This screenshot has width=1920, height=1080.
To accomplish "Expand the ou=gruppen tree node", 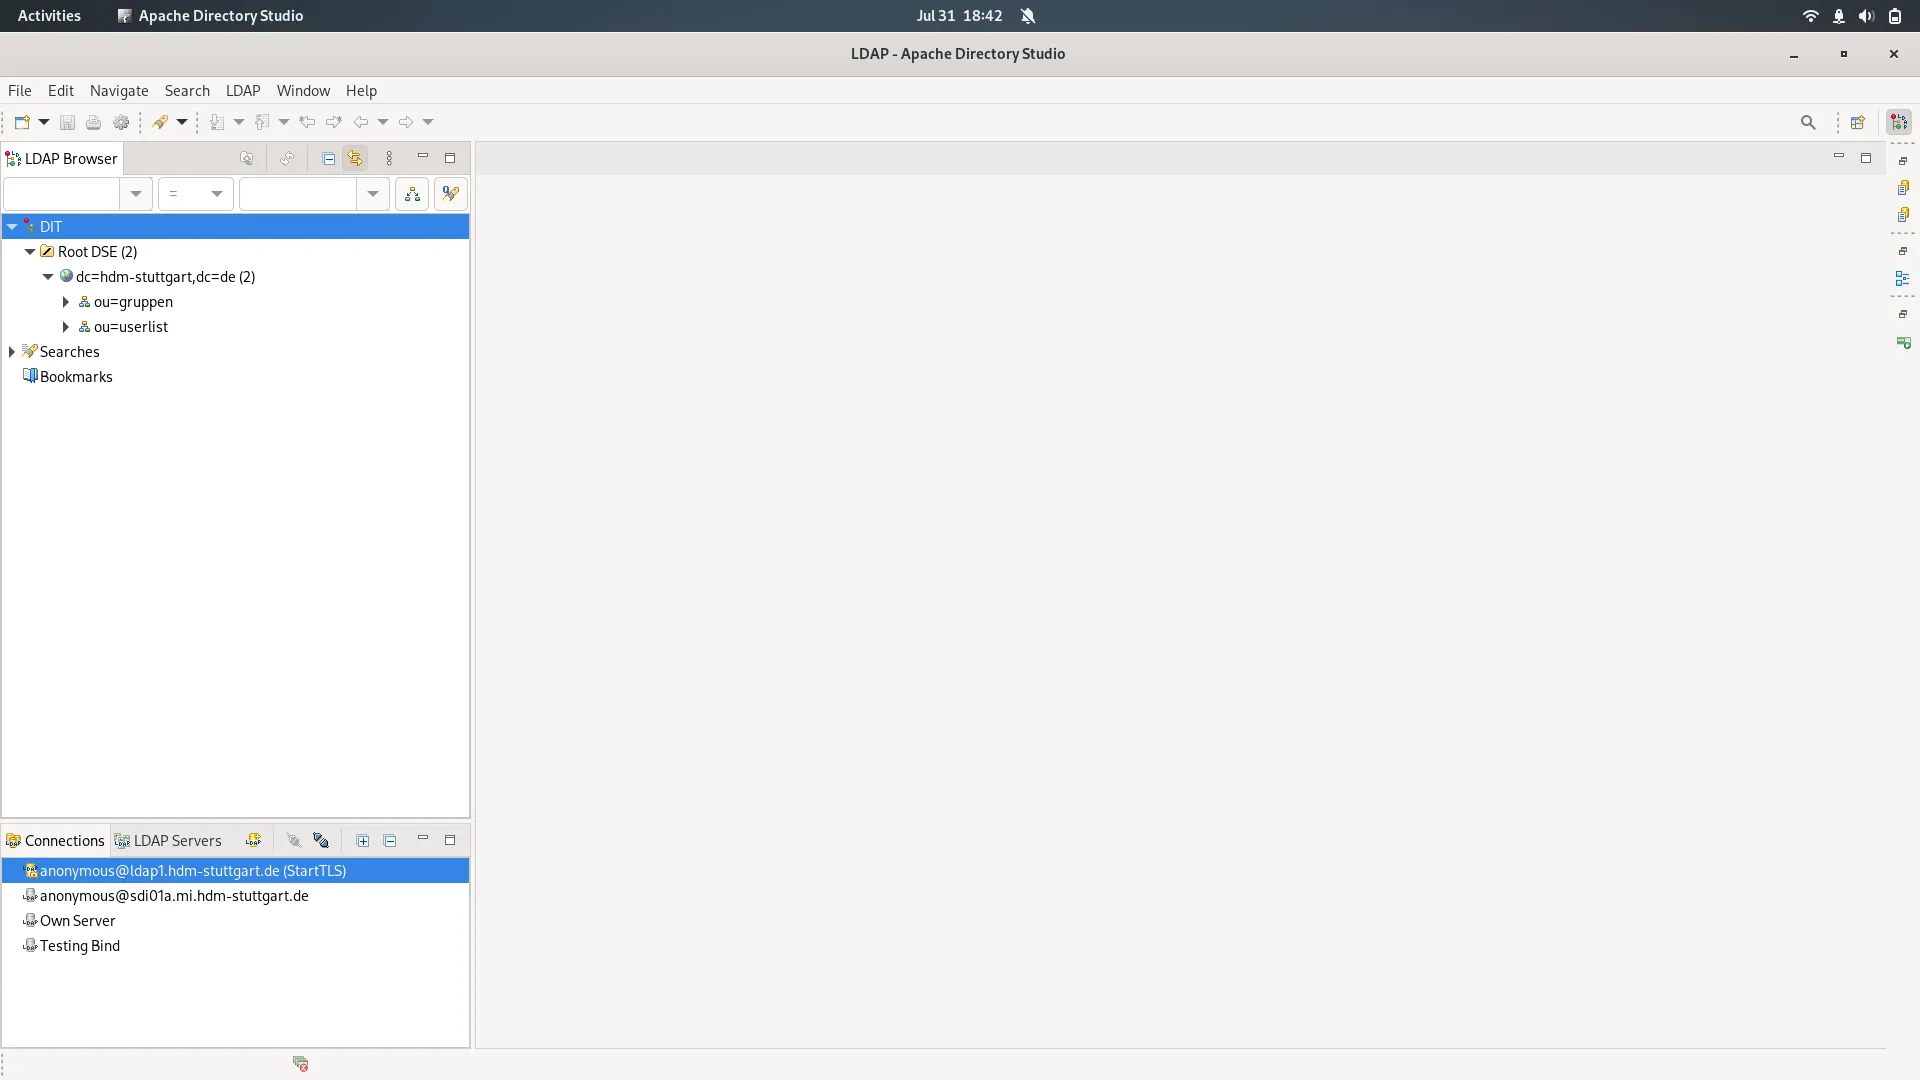I will click(66, 302).
